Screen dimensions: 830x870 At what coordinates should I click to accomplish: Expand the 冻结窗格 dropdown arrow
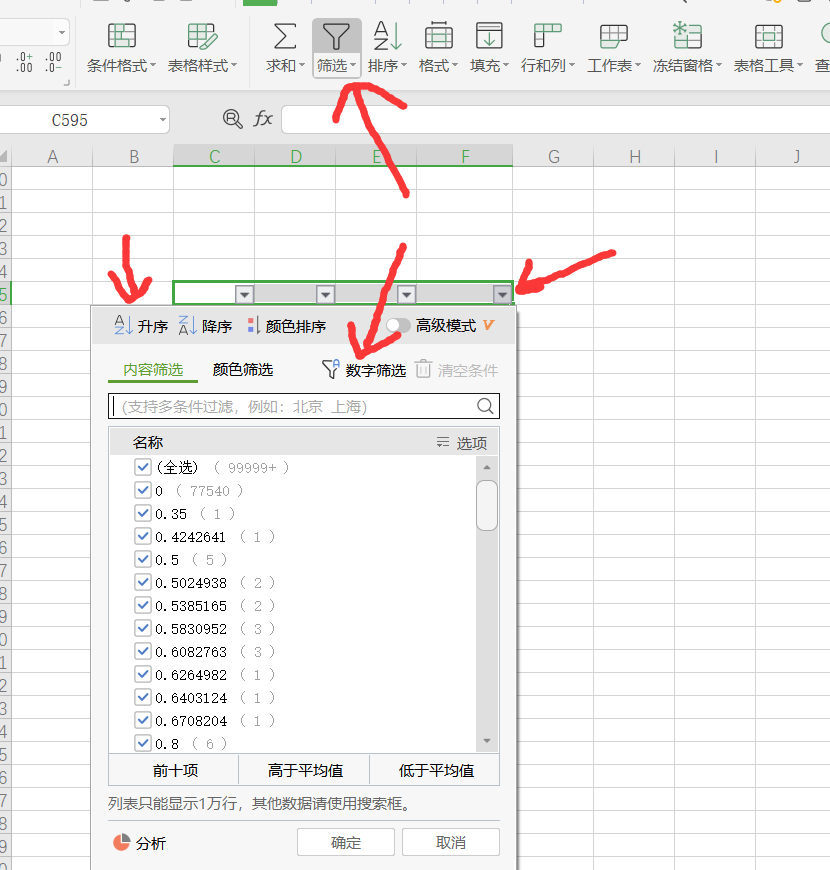(x=719, y=65)
